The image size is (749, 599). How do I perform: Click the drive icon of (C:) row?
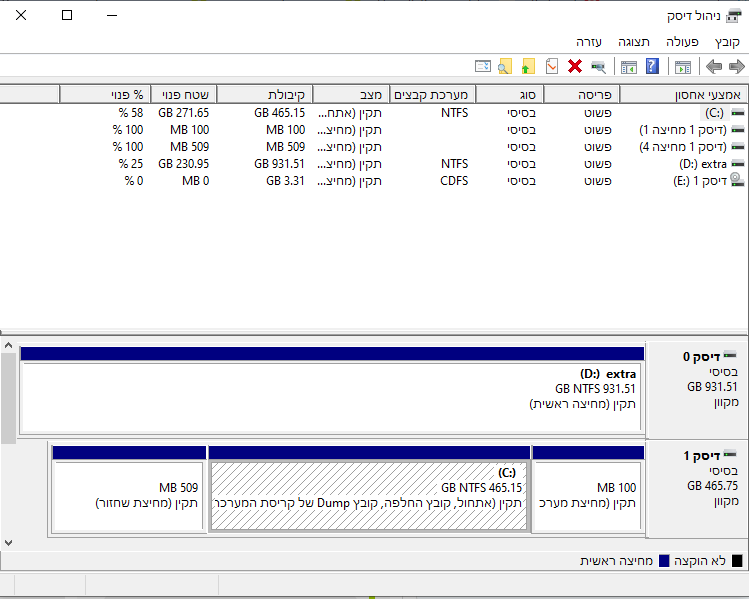tap(738, 113)
